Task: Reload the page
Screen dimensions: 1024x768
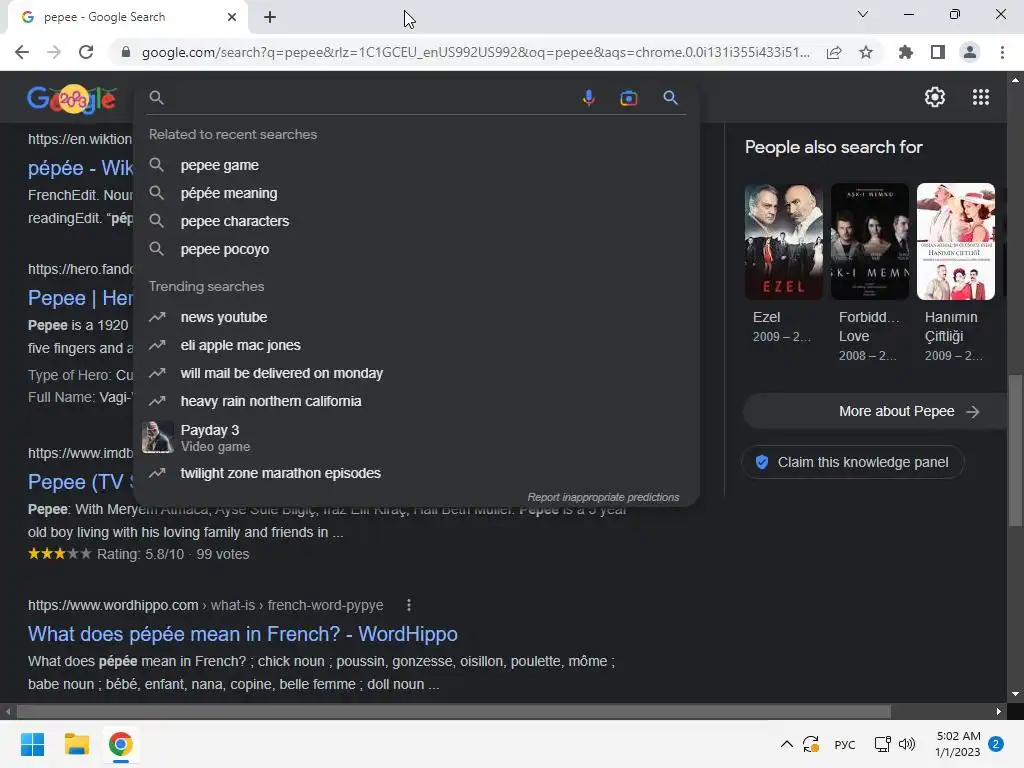Action: coord(86,52)
